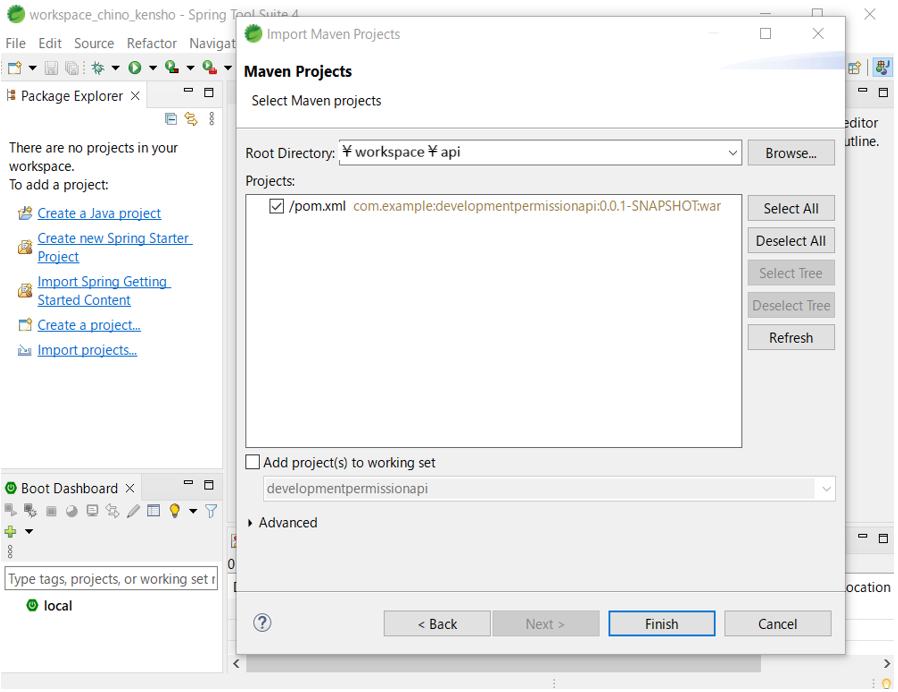Click the green plus icon in Boot Dashboard

tap(11, 531)
